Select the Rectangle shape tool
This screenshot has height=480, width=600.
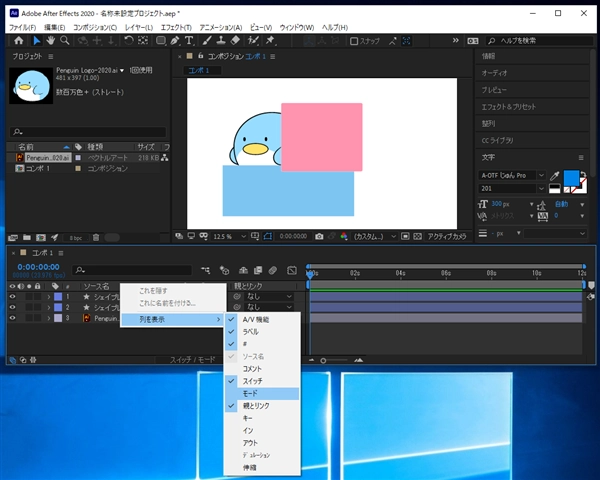click(x=161, y=41)
